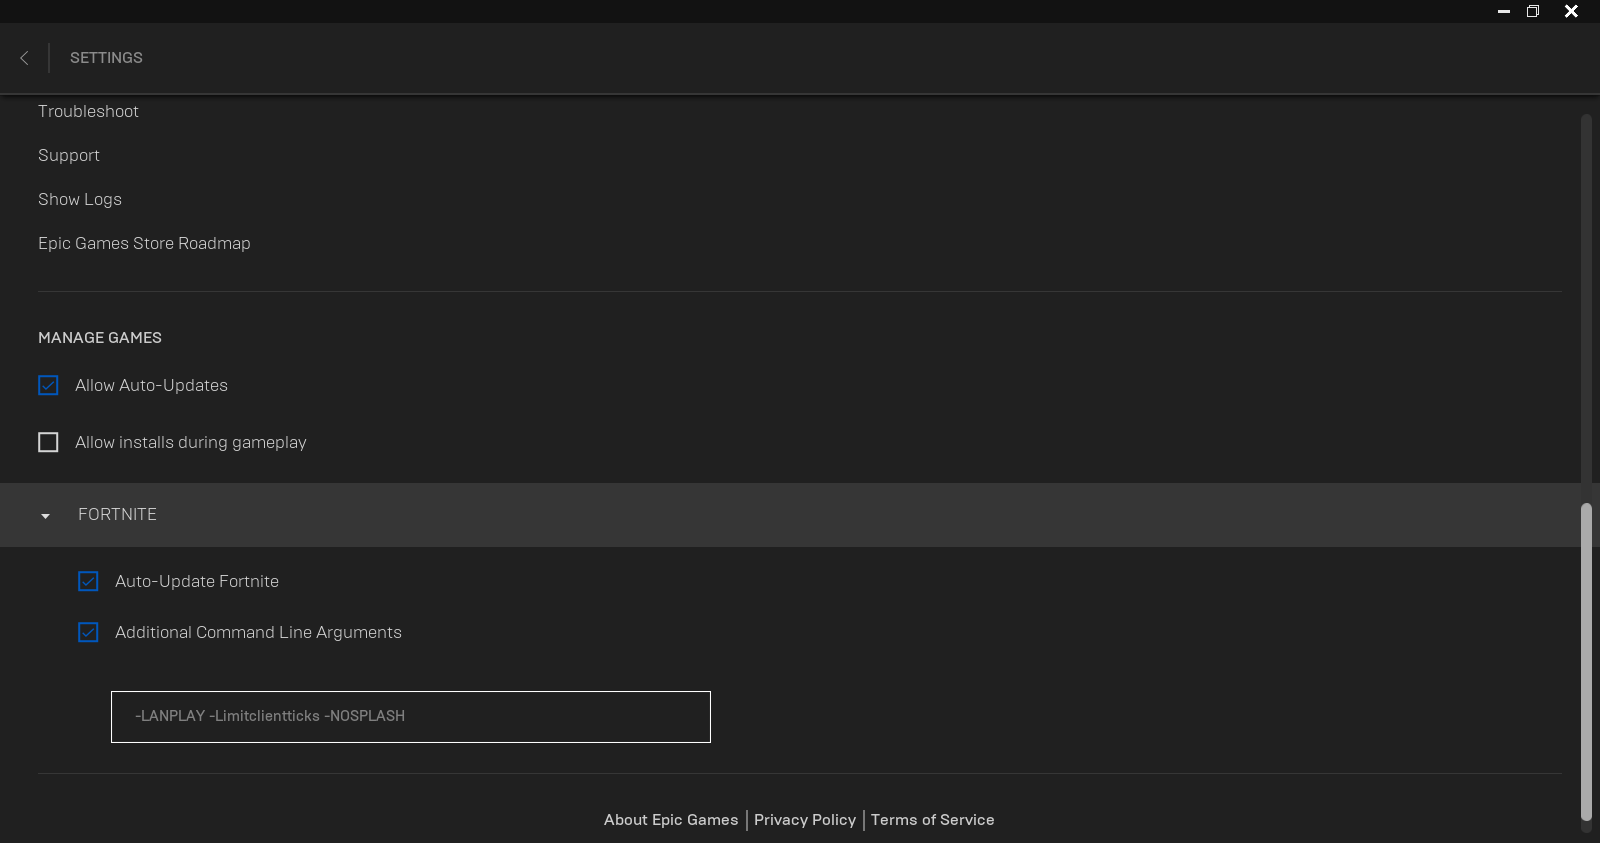1600x843 pixels.
Task: Close the Epic Games launcher window
Action: [1571, 11]
